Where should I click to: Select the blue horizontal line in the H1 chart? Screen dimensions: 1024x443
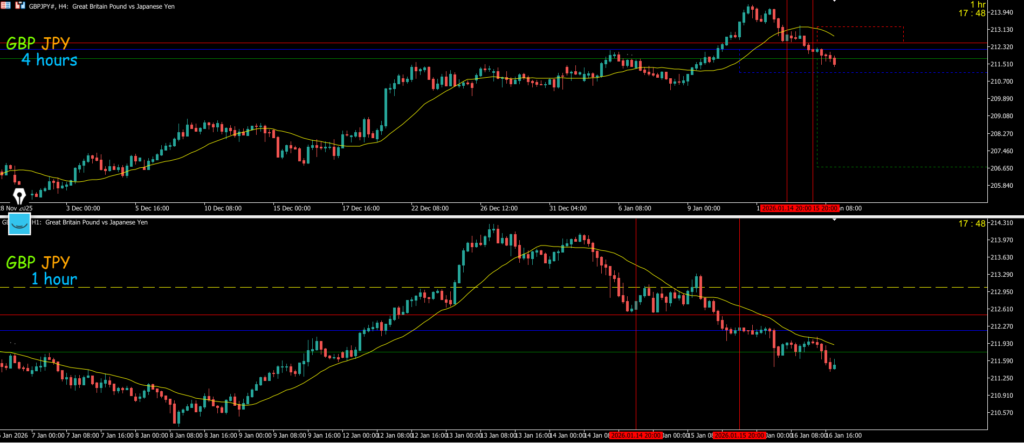point(300,331)
